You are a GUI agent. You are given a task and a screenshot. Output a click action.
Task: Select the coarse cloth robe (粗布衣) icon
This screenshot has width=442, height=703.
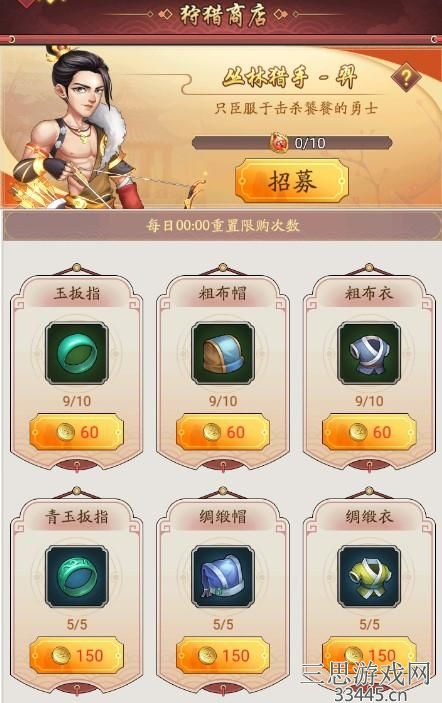[369, 353]
